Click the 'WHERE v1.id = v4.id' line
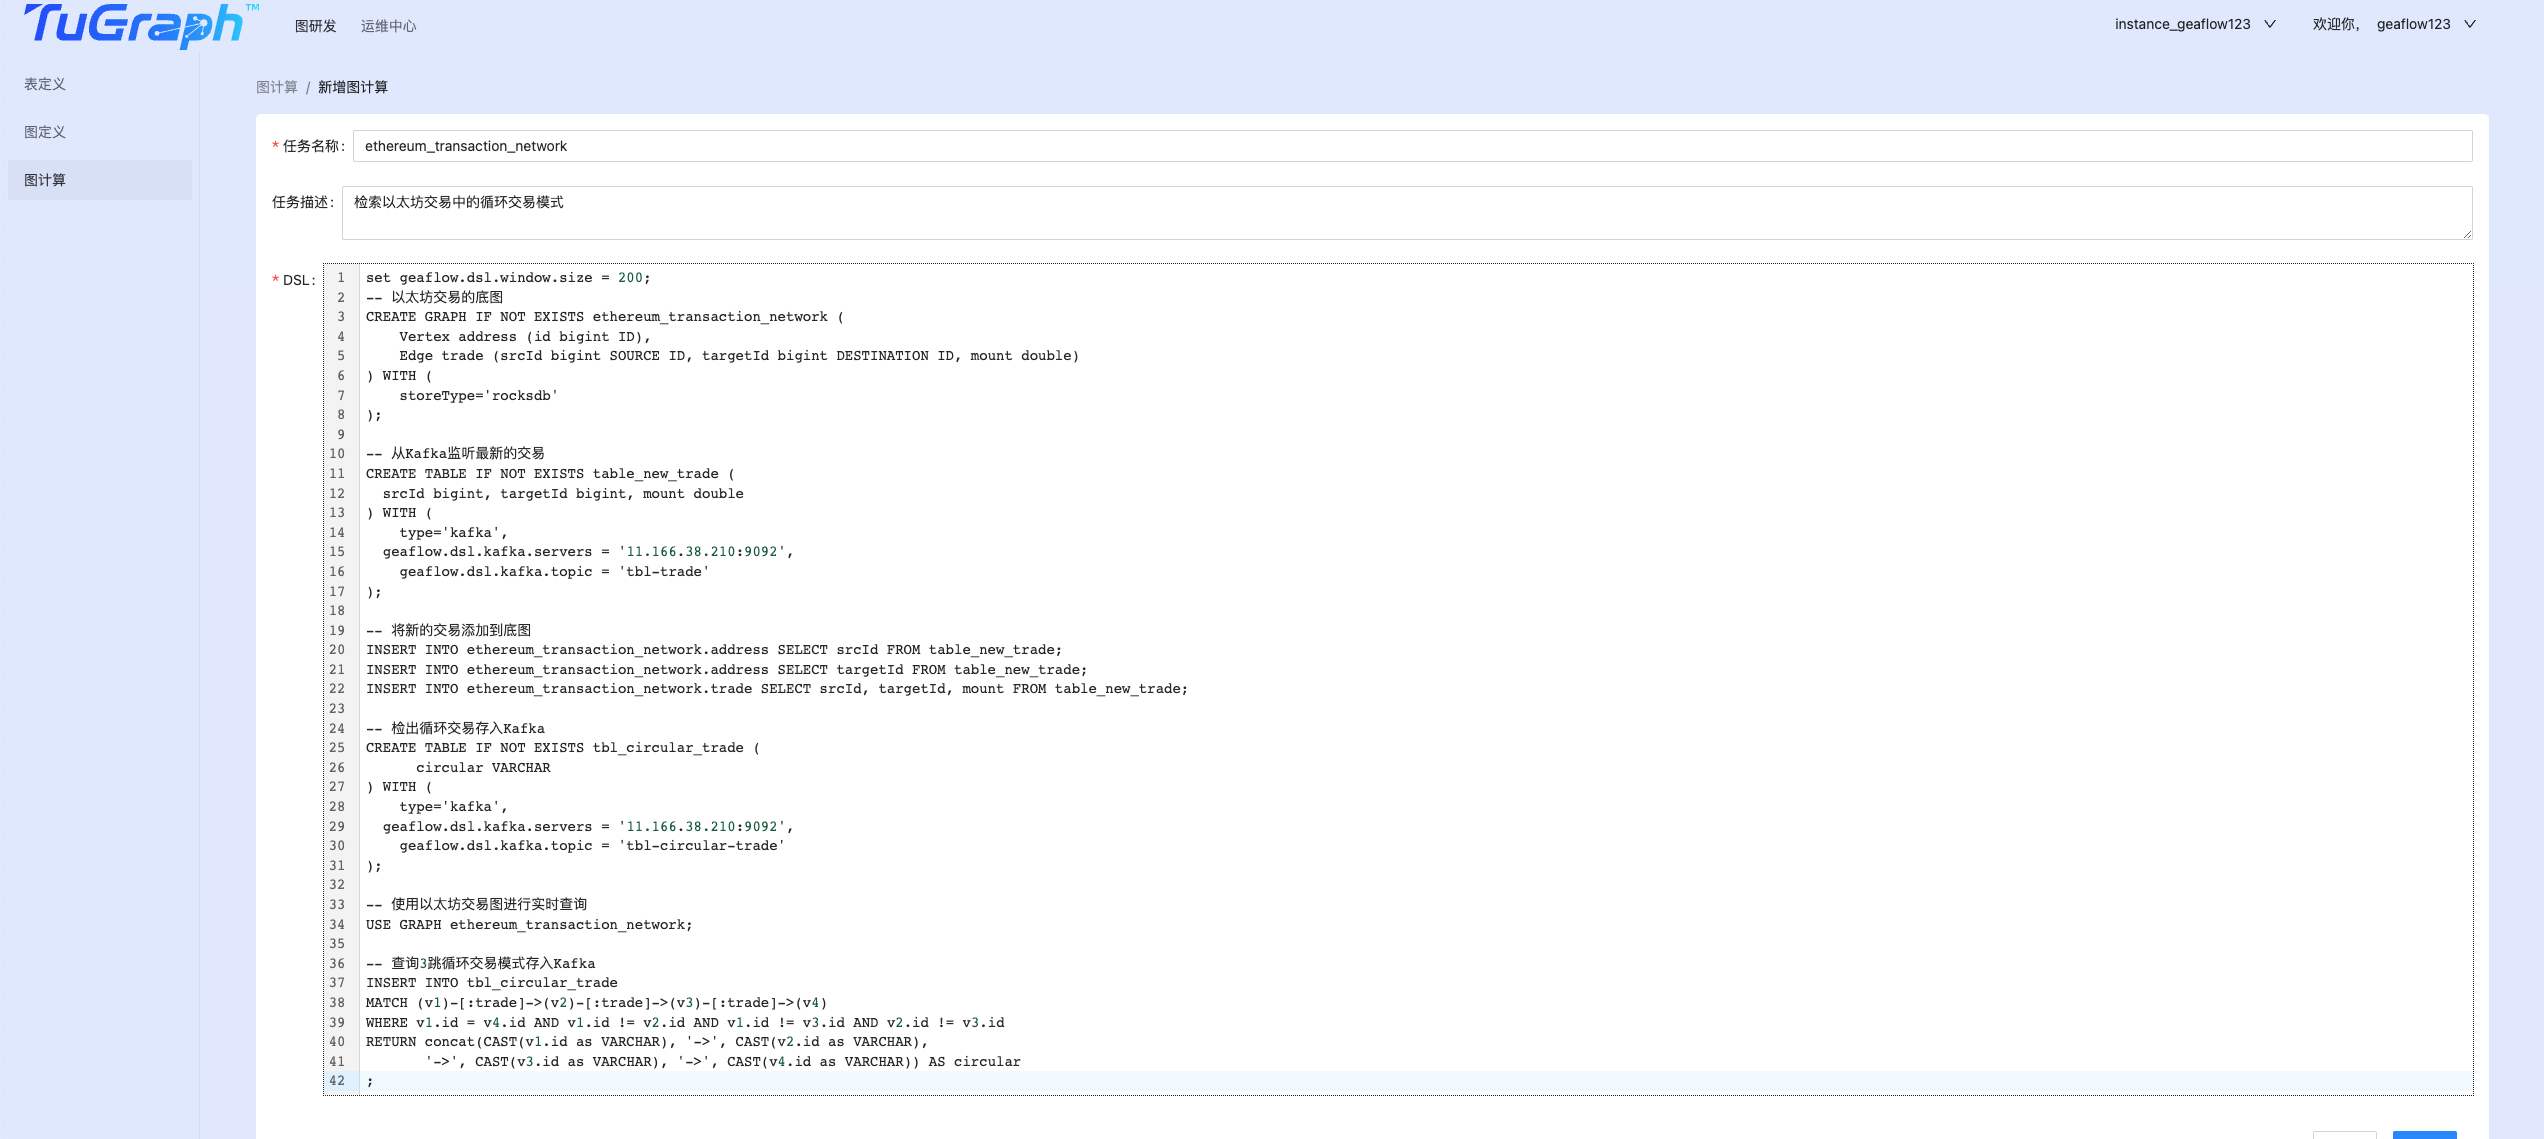This screenshot has width=2544, height=1139. click(685, 1023)
